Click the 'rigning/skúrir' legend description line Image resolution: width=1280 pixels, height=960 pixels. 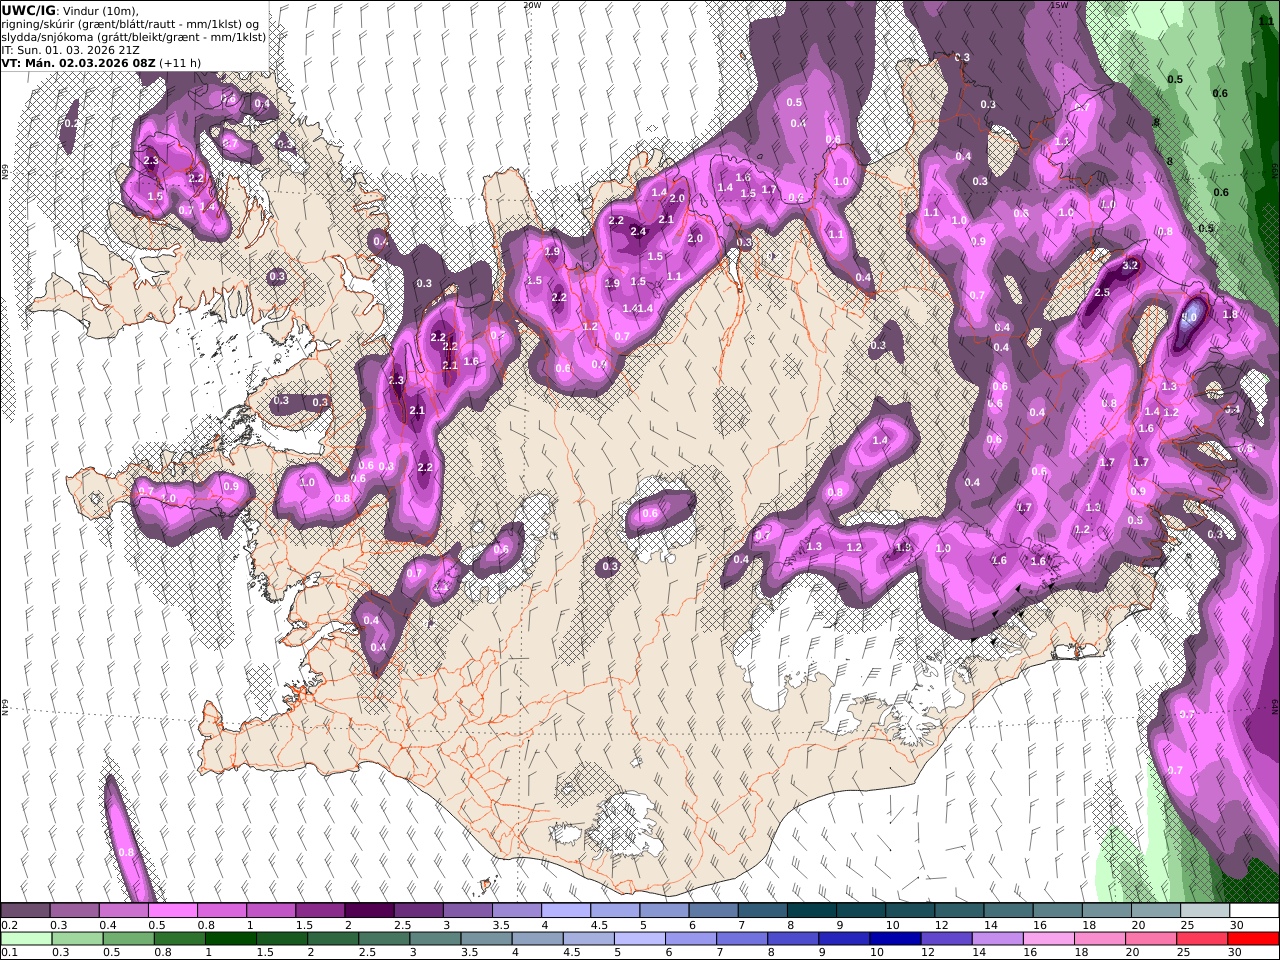pyautogui.click(x=132, y=24)
